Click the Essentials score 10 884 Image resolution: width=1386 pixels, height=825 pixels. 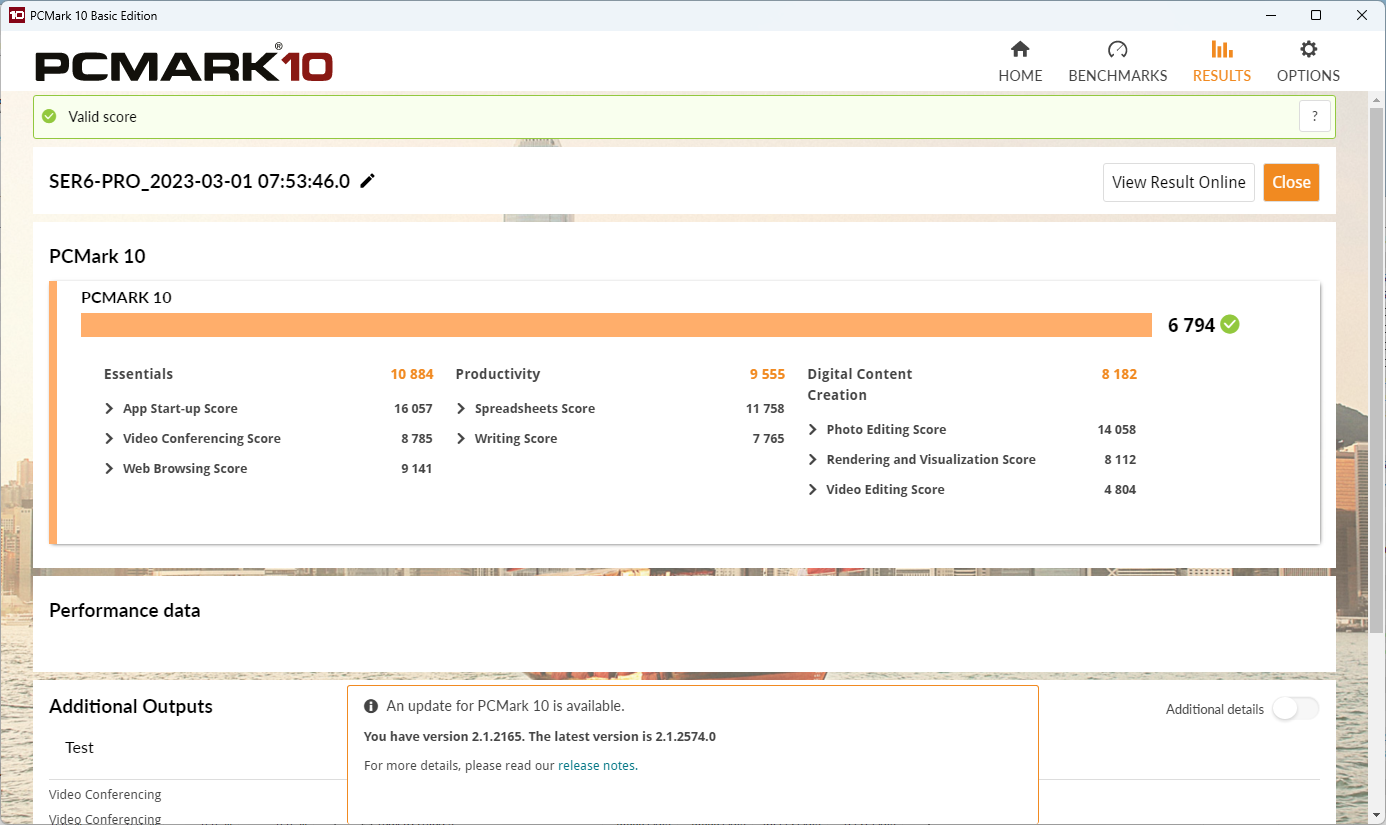pyautogui.click(x=412, y=374)
